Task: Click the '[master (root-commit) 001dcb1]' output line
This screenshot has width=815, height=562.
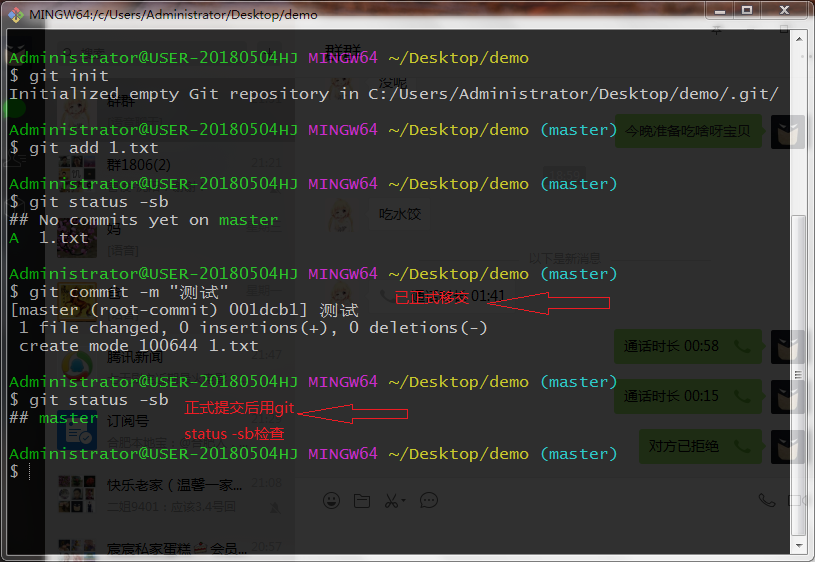Action: pos(185,310)
